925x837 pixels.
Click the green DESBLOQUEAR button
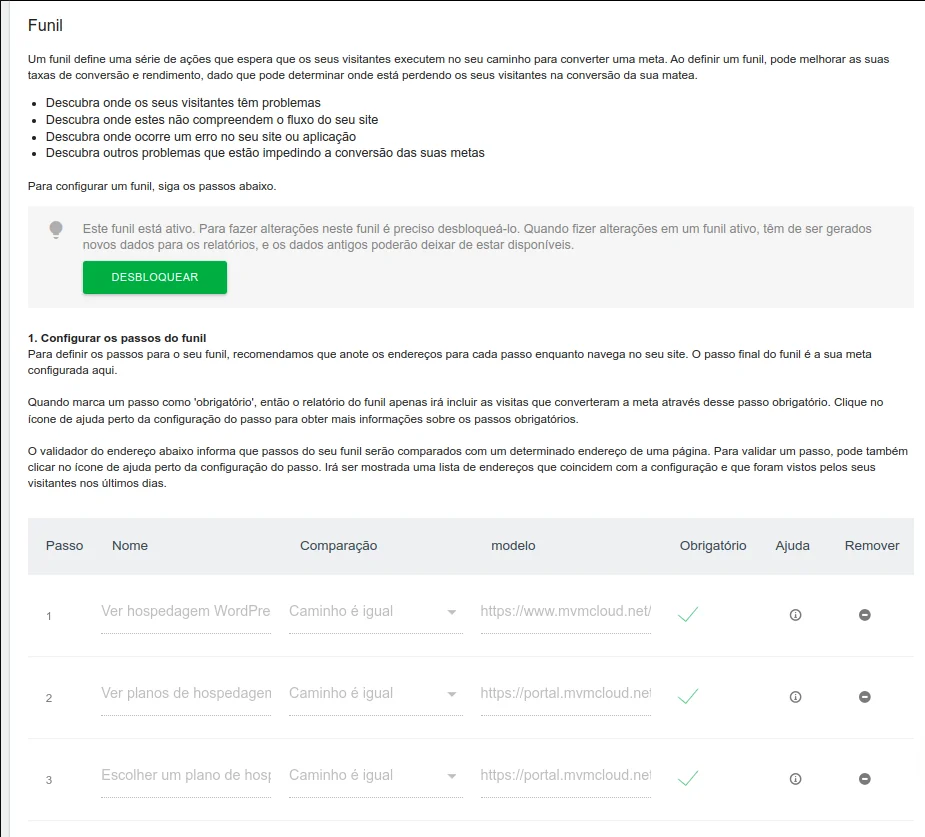[x=155, y=277]
